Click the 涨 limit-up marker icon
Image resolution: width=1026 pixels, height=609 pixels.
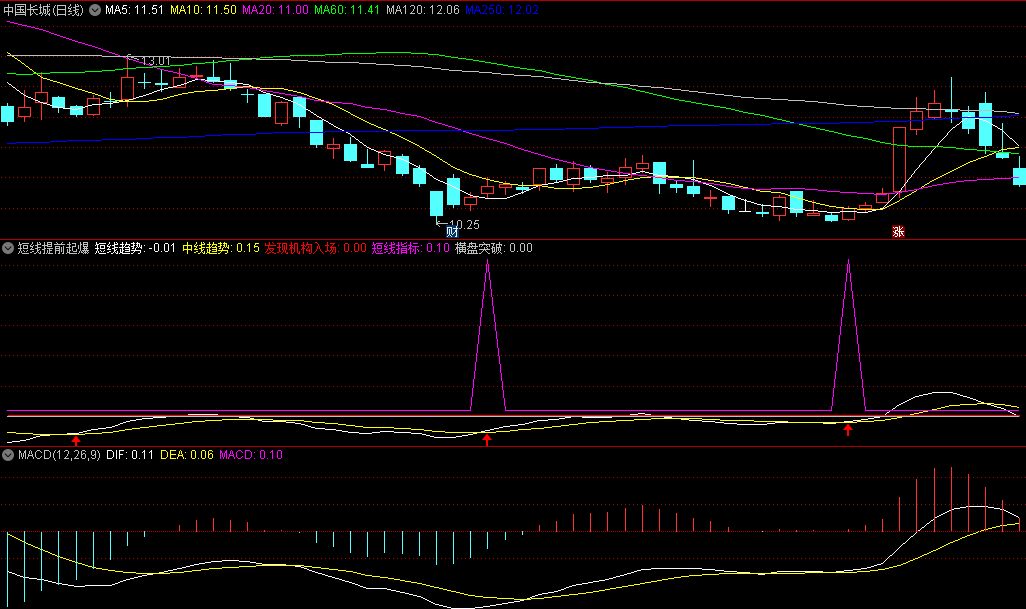pos(898,232)
